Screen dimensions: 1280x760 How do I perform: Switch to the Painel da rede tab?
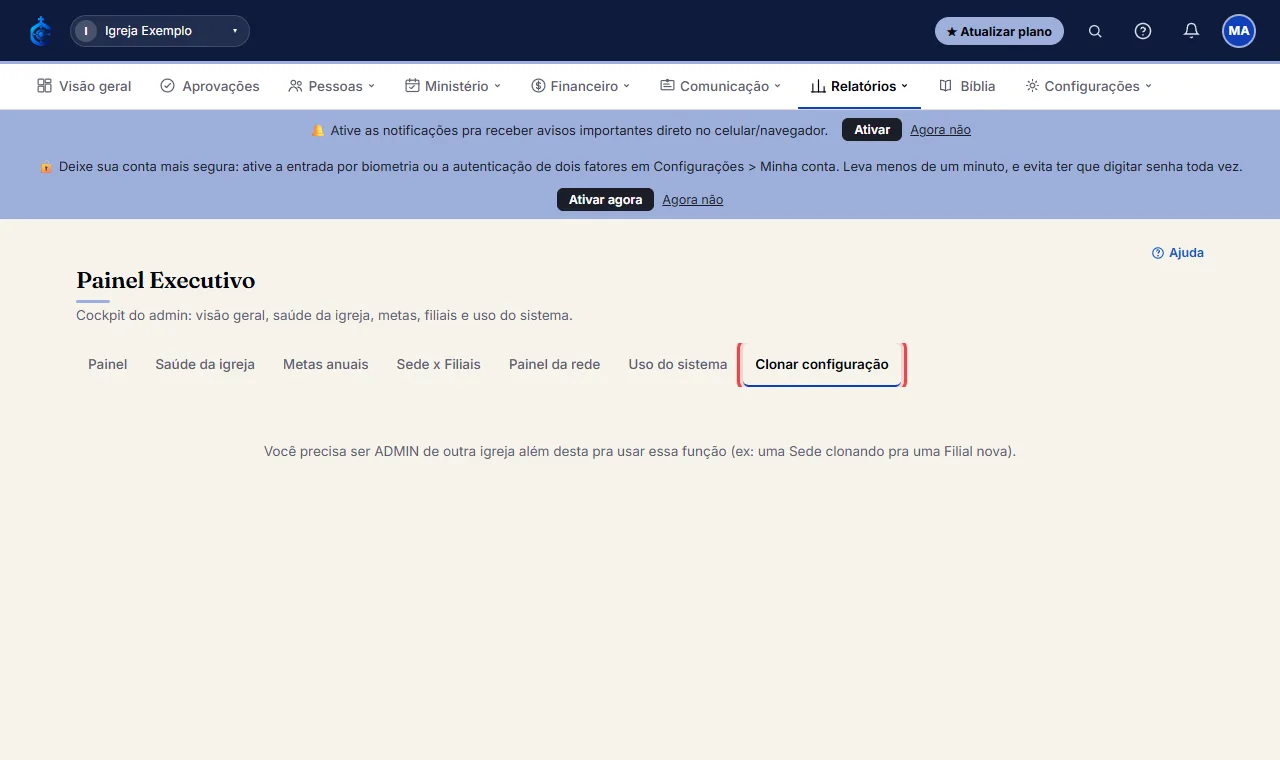pyautogui.click(x=555, y=364)
